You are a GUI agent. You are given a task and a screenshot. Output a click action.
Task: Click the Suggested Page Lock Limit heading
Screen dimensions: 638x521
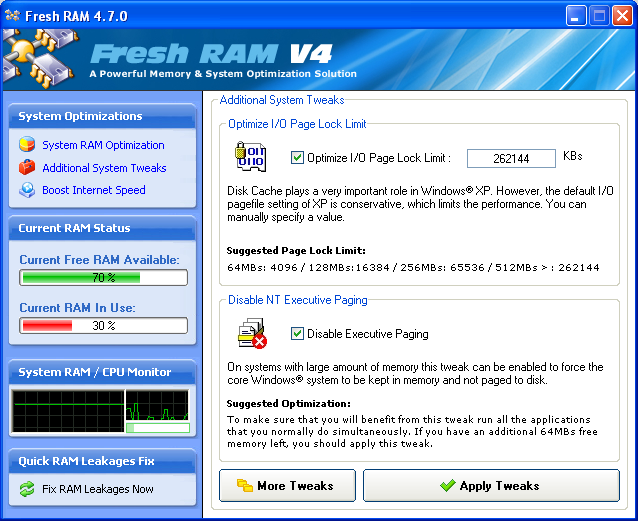[296, 250]
